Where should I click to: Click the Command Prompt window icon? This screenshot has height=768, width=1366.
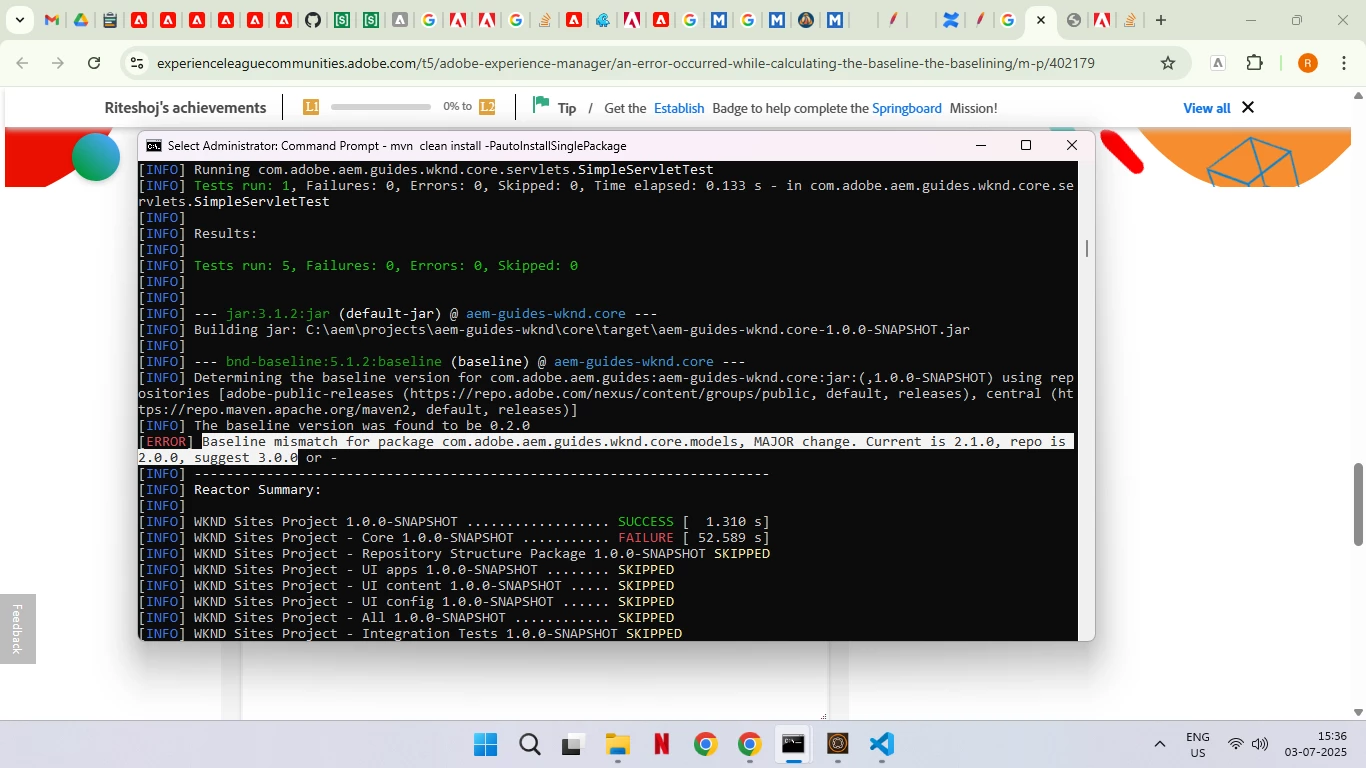tap(153, 146)
